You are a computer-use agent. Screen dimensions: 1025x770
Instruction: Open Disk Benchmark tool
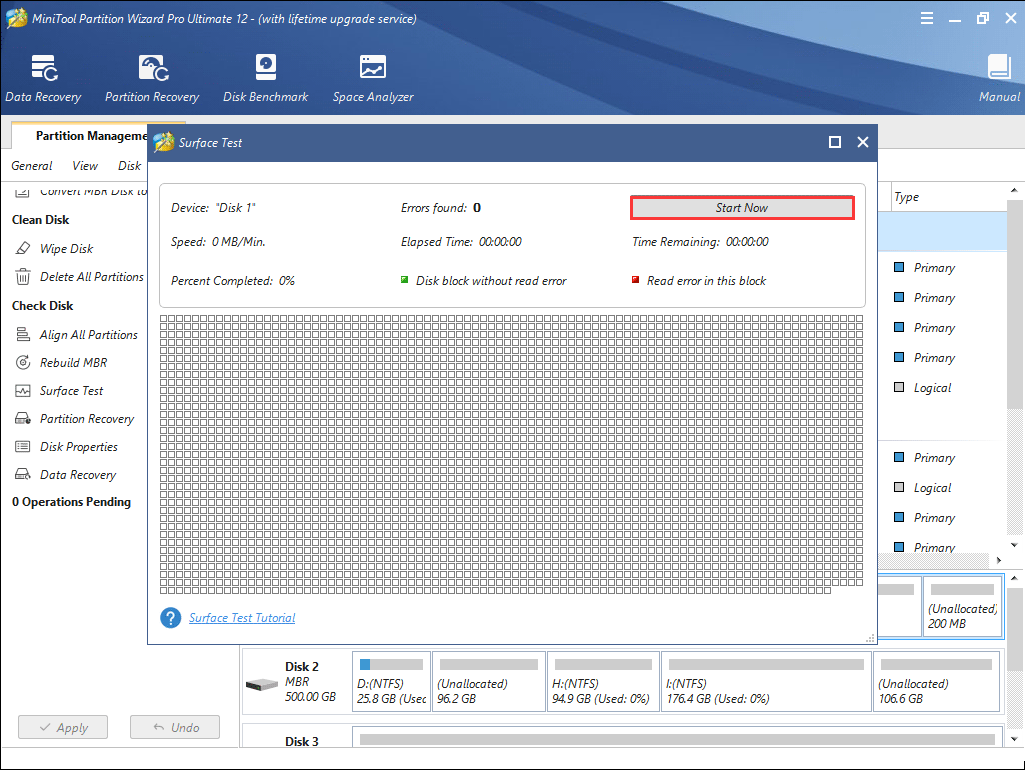coord(265,78)
